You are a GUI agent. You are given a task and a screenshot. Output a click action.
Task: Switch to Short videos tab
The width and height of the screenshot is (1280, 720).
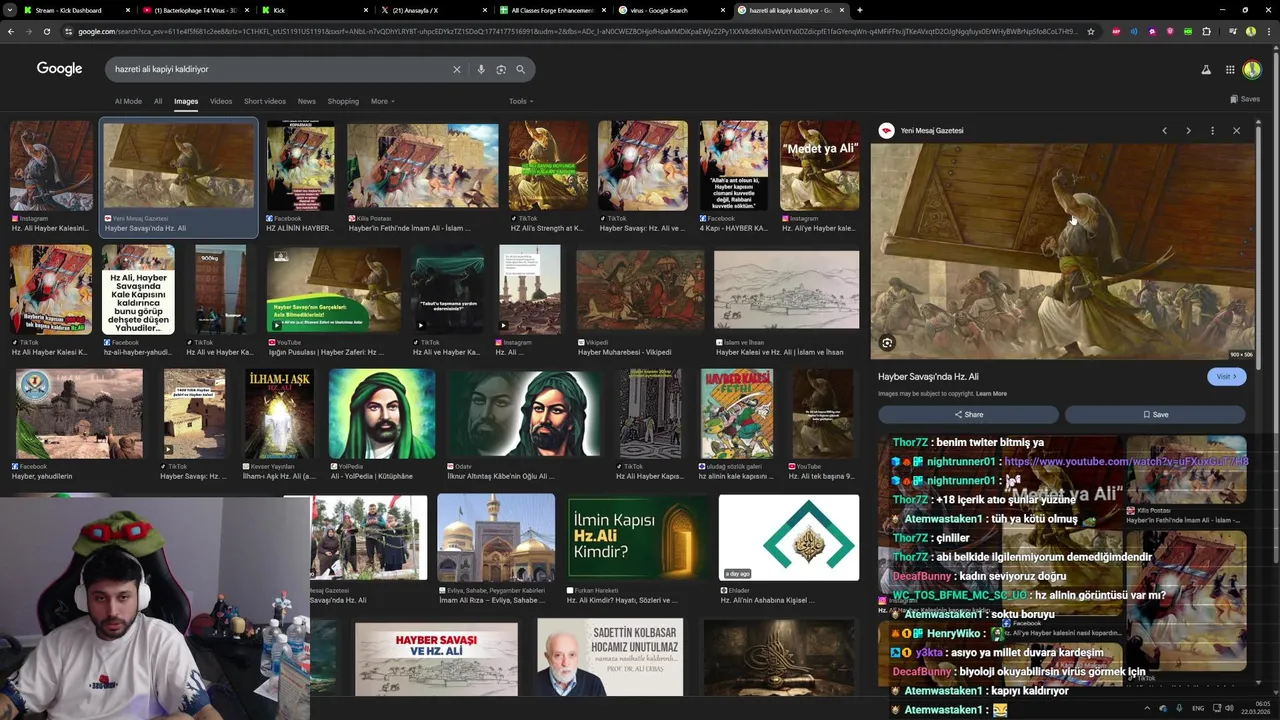click(265, 101)
